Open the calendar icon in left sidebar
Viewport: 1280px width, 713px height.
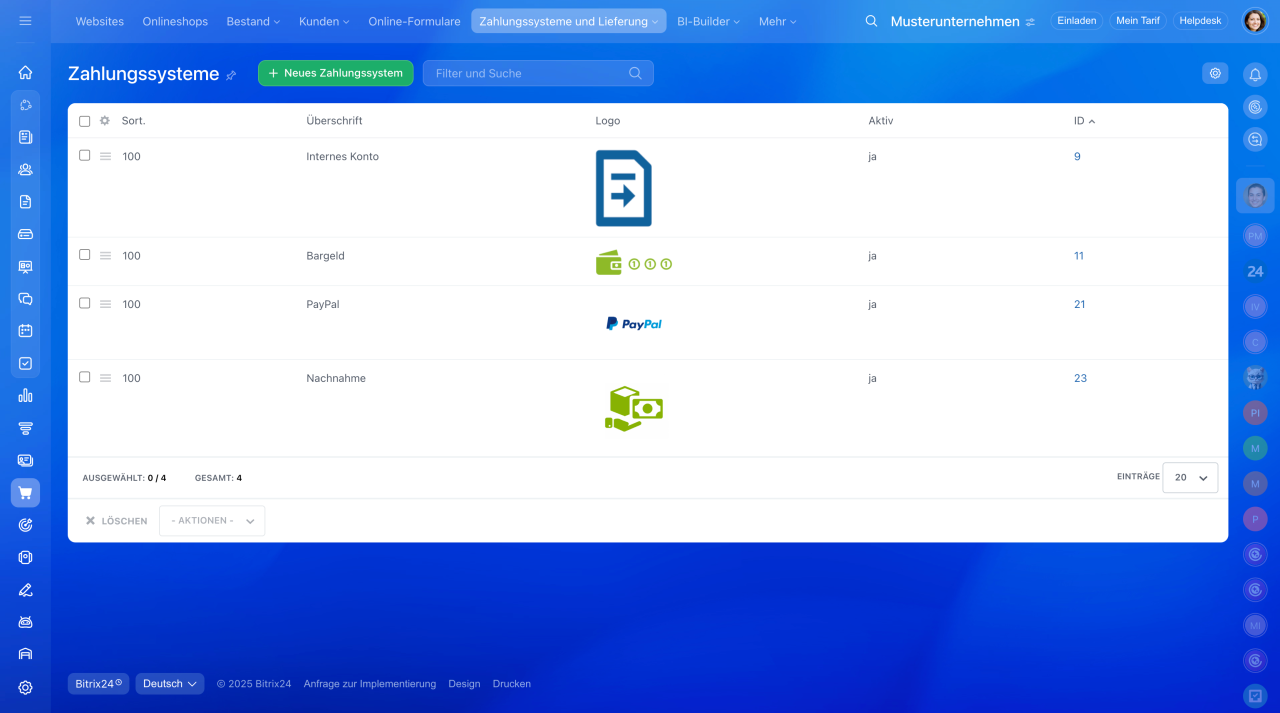click(x=25, y=331)
